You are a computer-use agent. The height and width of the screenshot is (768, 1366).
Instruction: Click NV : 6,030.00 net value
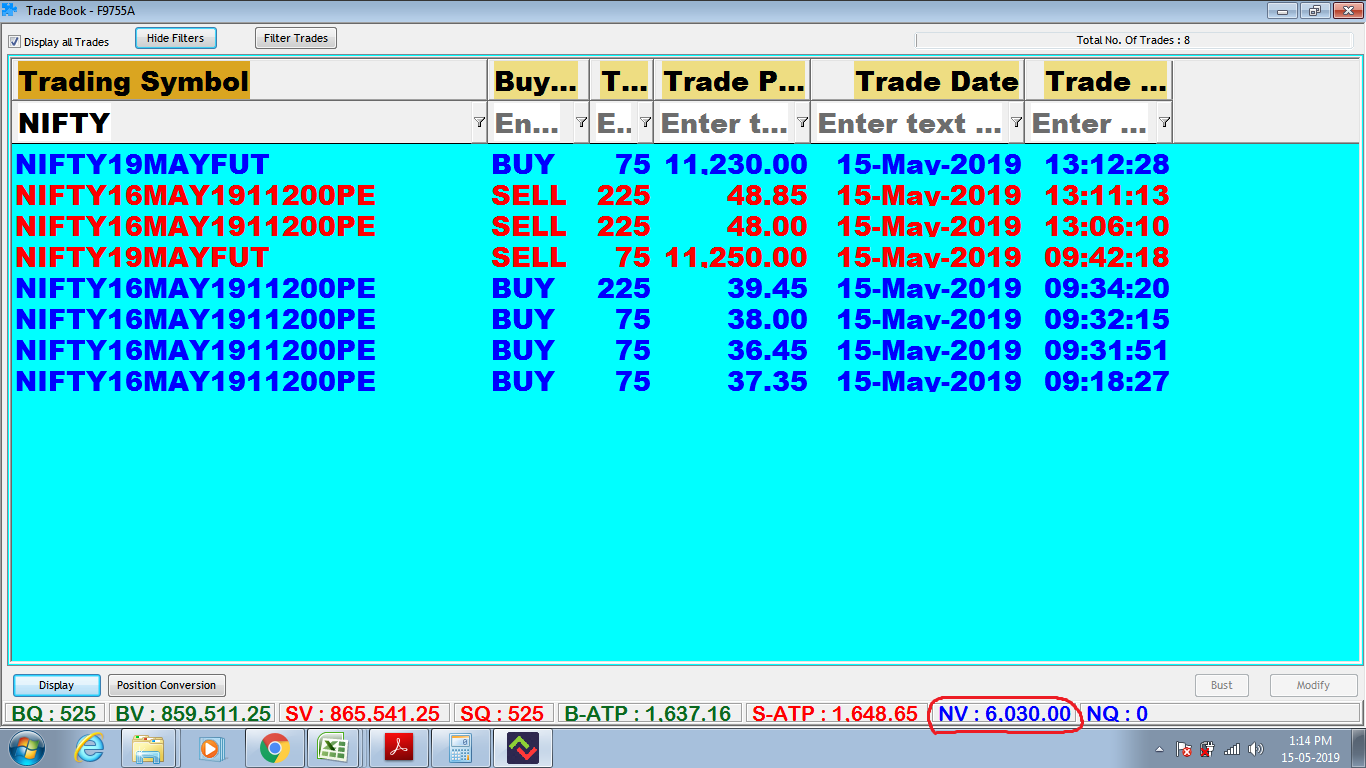coord(1005,714)
